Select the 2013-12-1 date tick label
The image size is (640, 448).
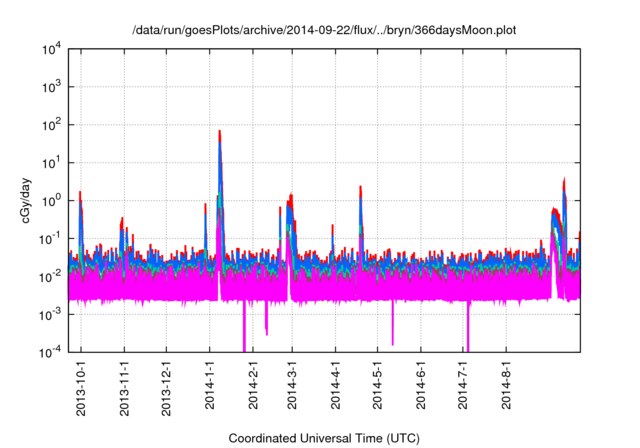point(166,386)
